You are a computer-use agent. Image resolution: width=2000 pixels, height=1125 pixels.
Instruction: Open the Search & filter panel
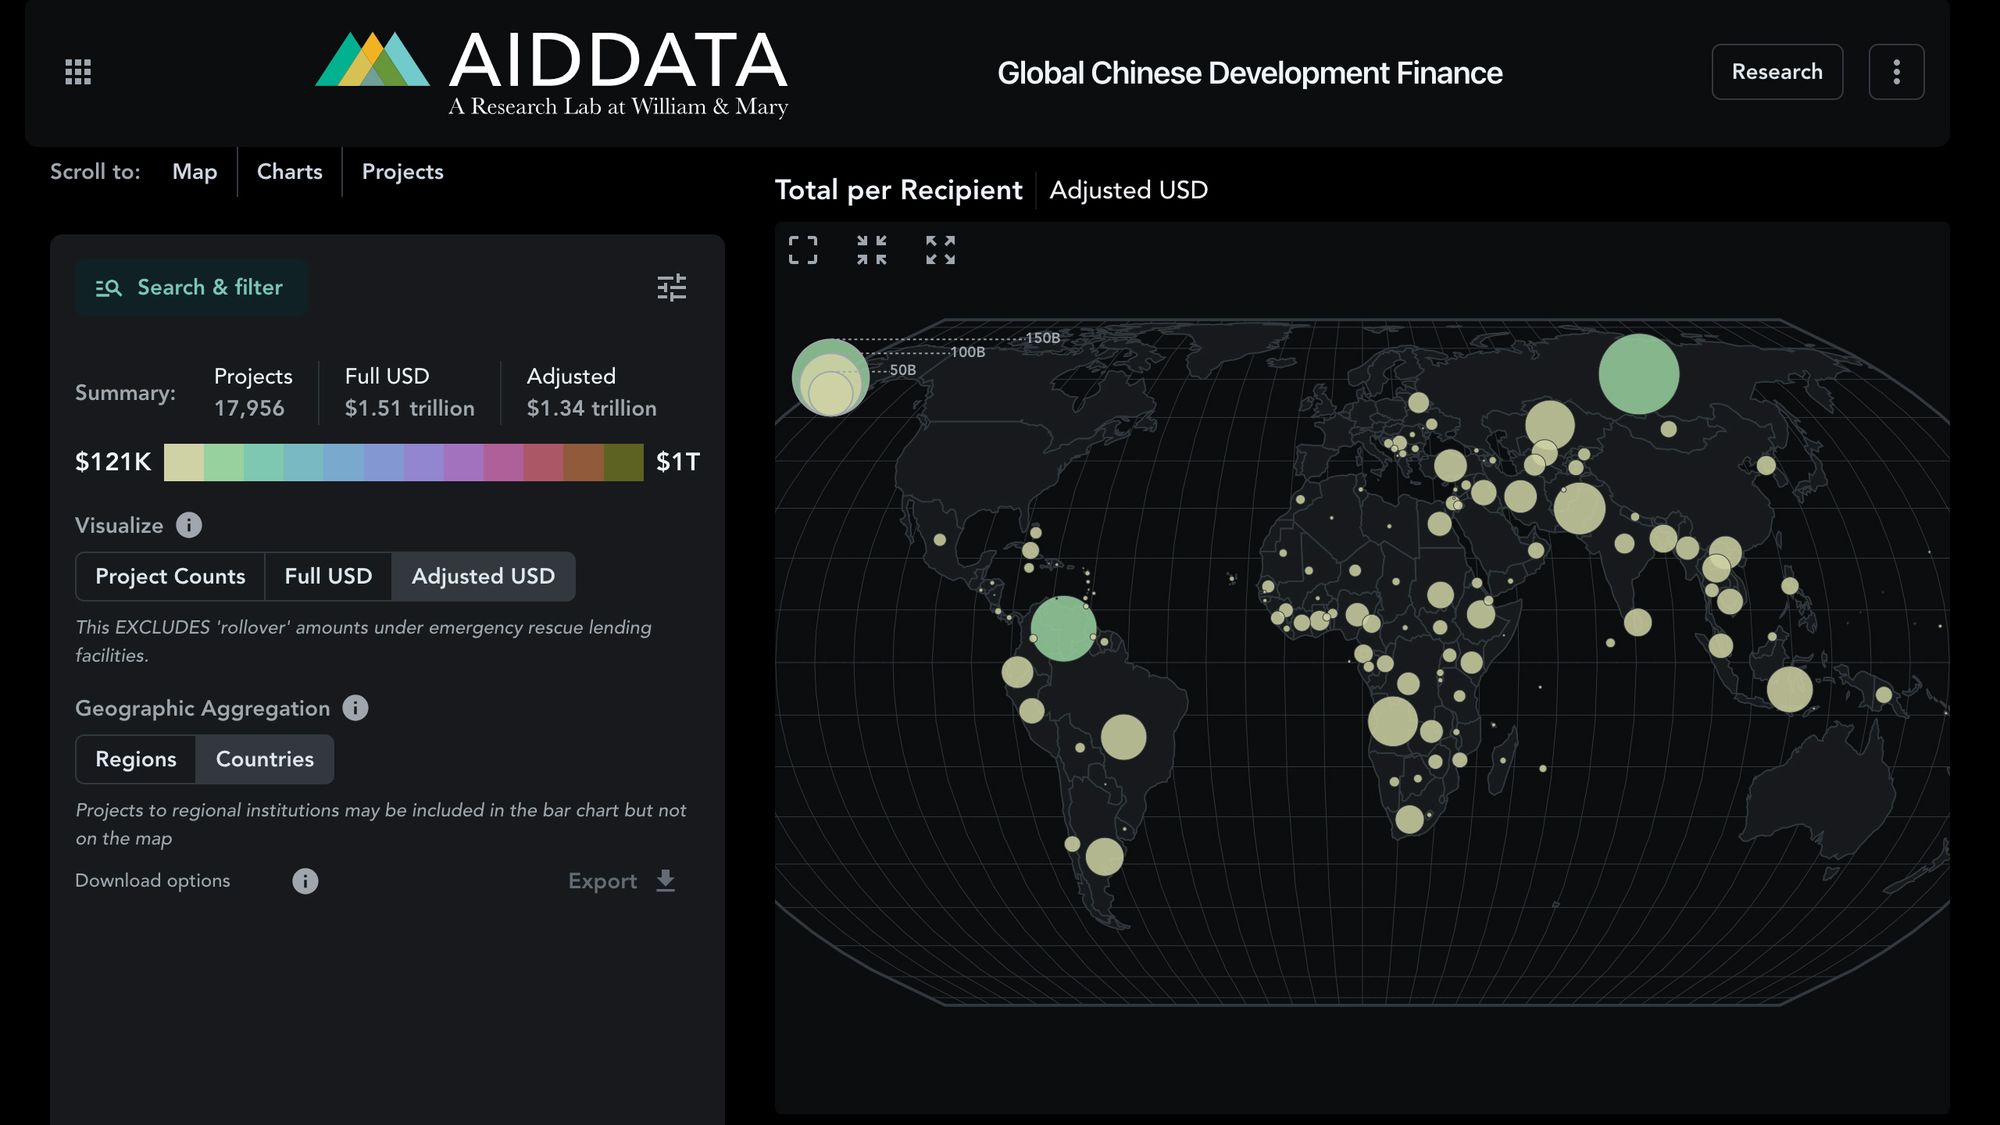coord(191,287)
